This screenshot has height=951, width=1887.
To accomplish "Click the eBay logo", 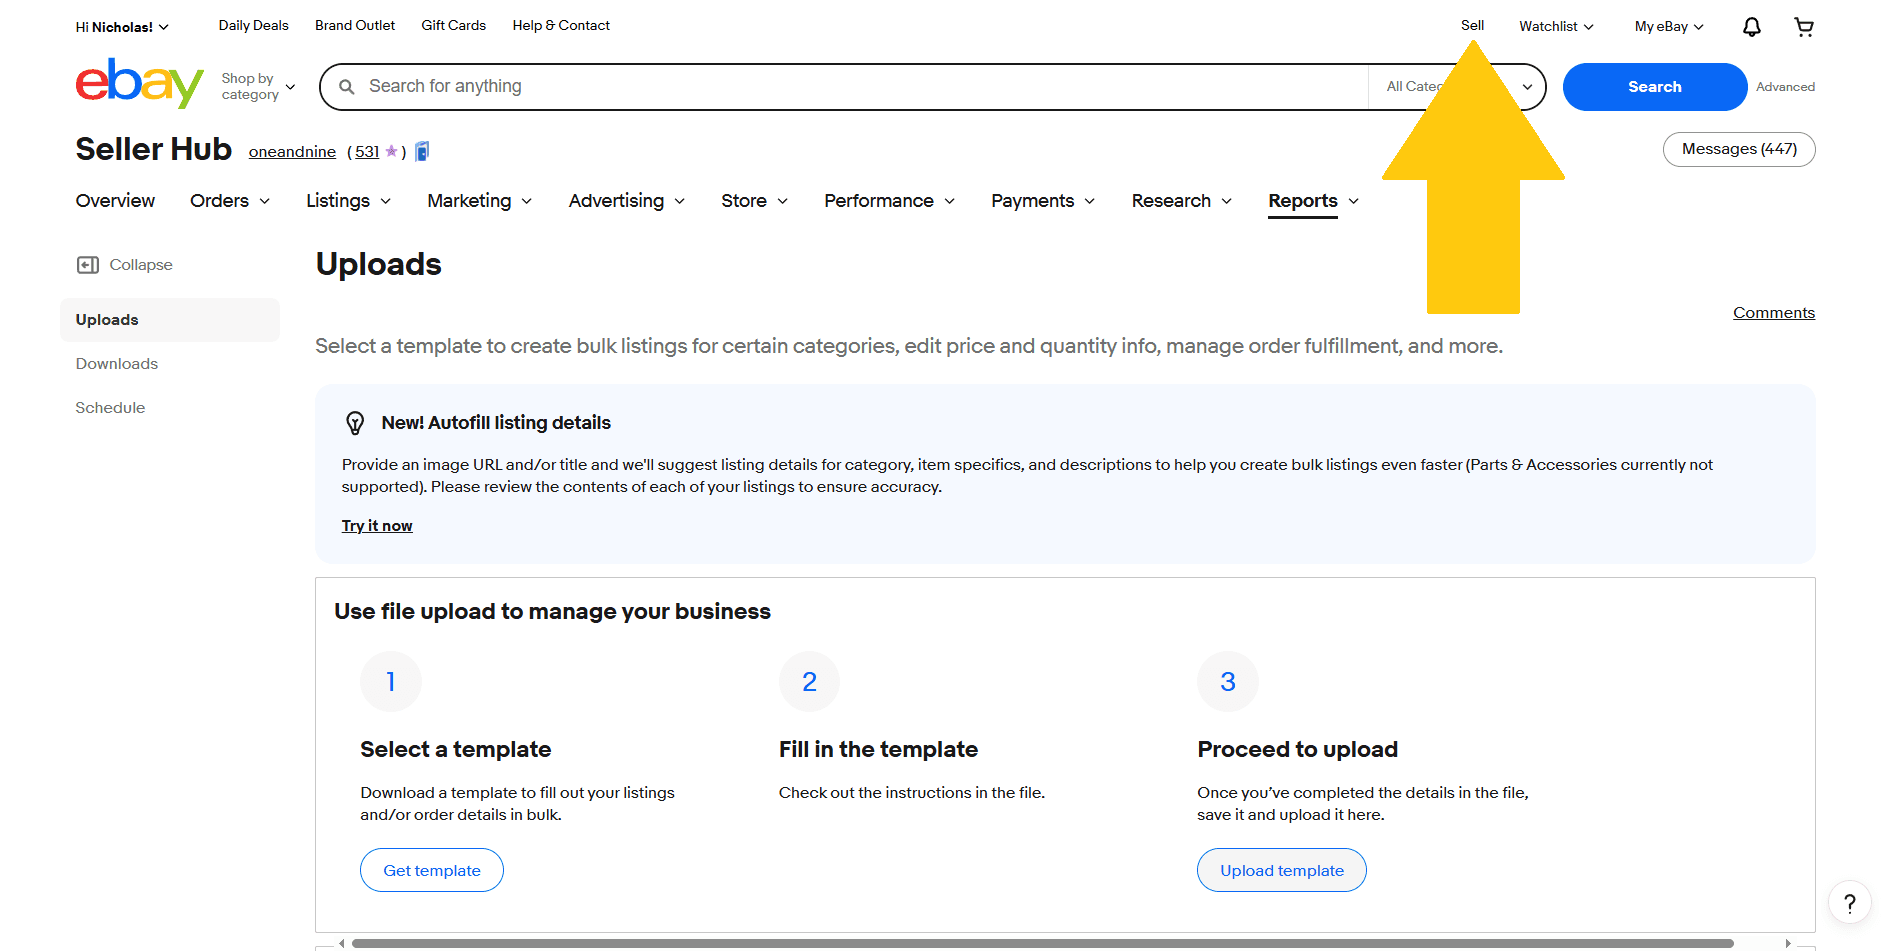I will 139,84.
